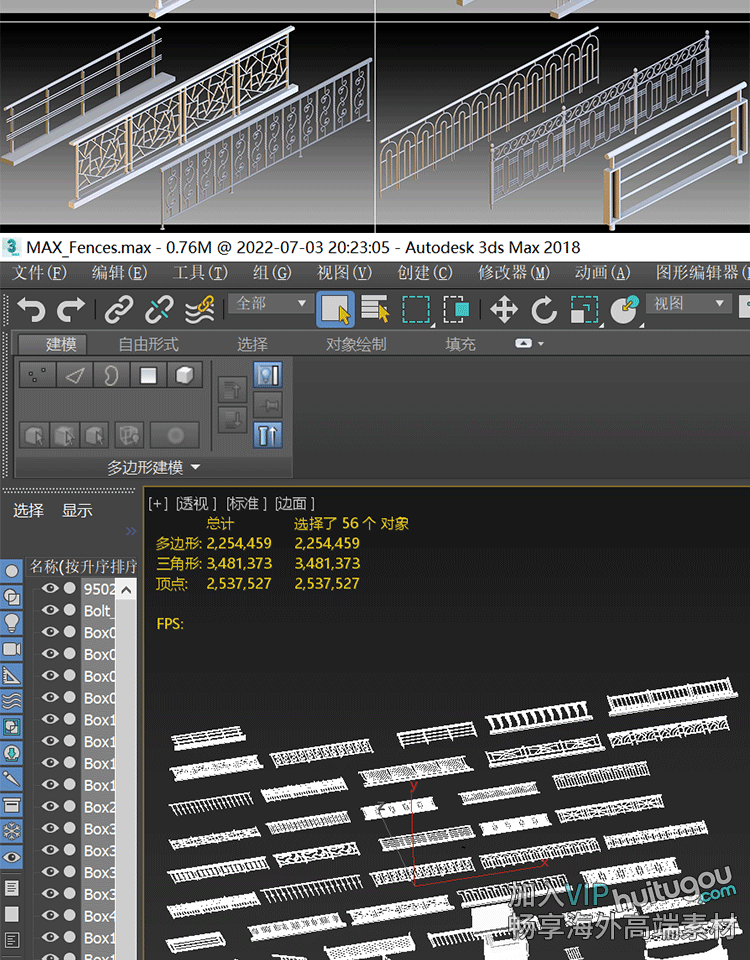Open the 修改器(M) menu
Screen dimensions: 750x960
point(513,273)
